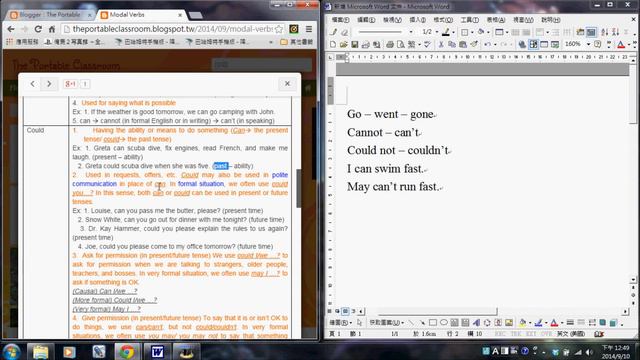Select the table Eraser tool
The width and height of the screenshot is (640, 360).
(x=344, y=32)
